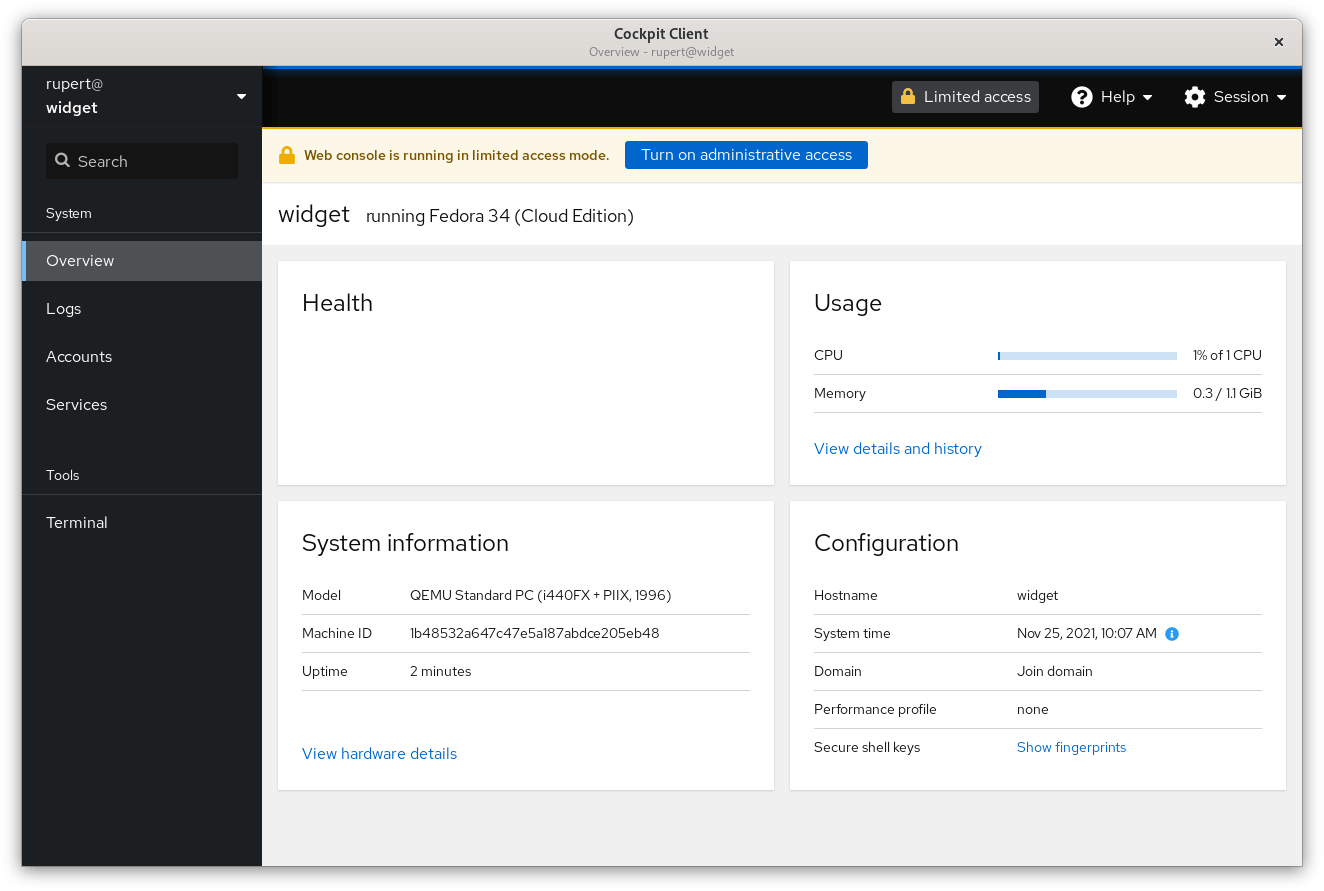Select Logs in the System sidebar
This screenshot has height=891, width=1324.
click(x=63, y=308)
